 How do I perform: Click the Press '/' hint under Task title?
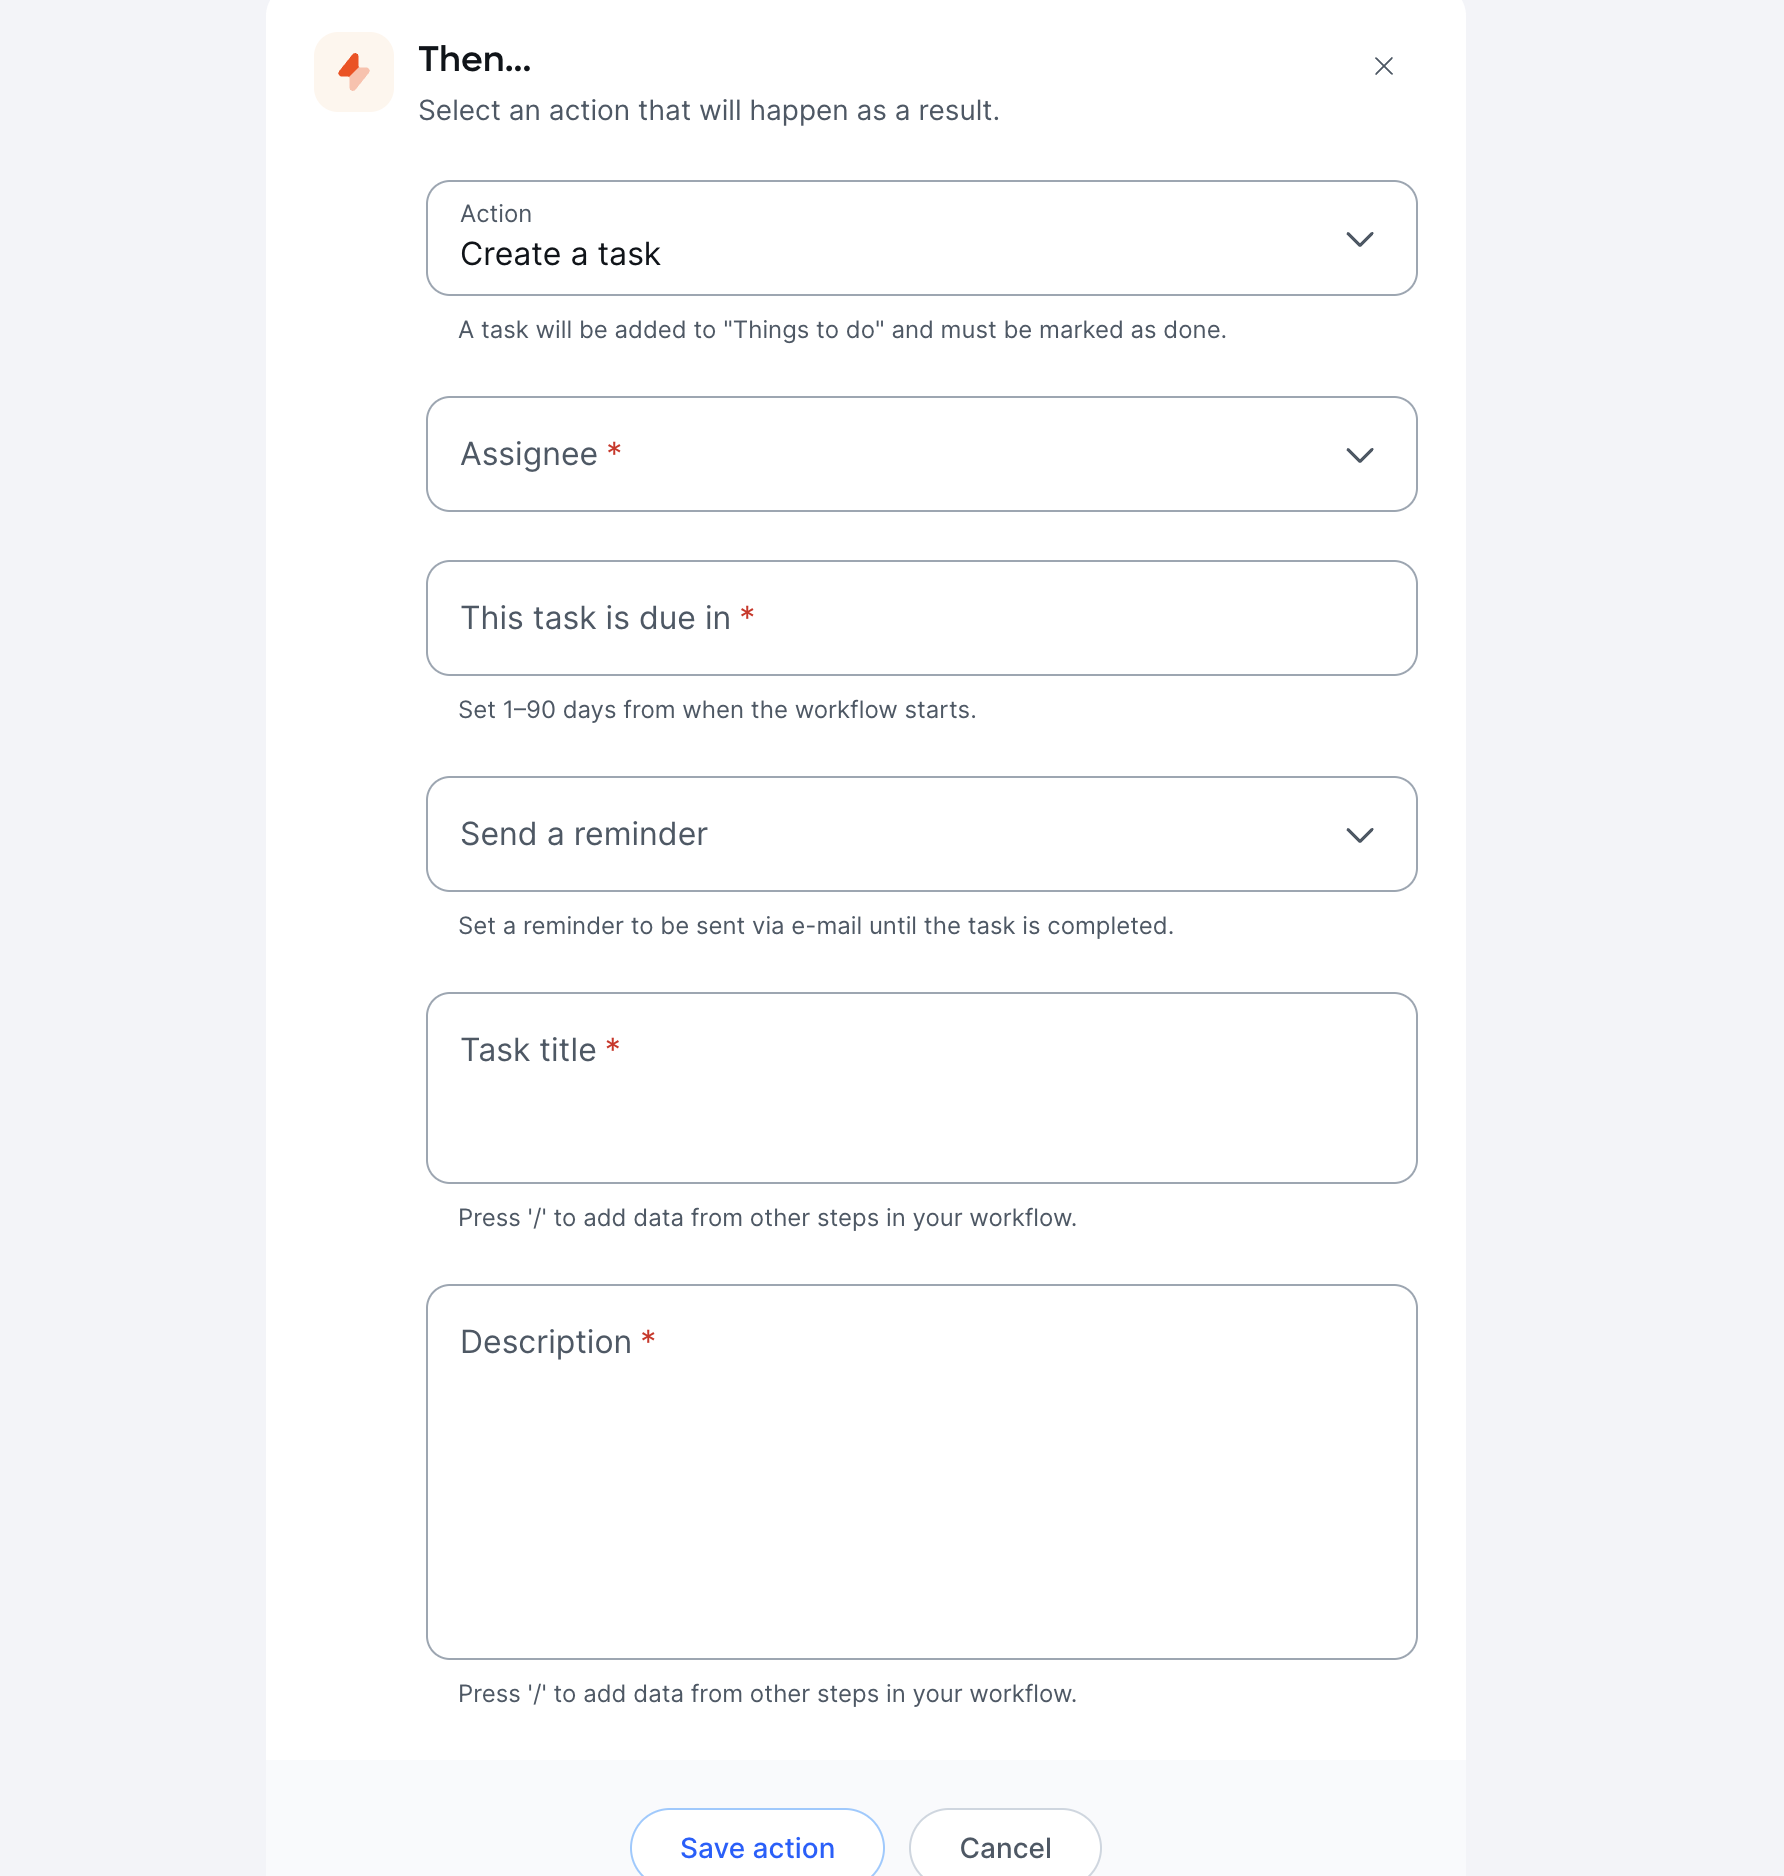[x=768, y=1217]
